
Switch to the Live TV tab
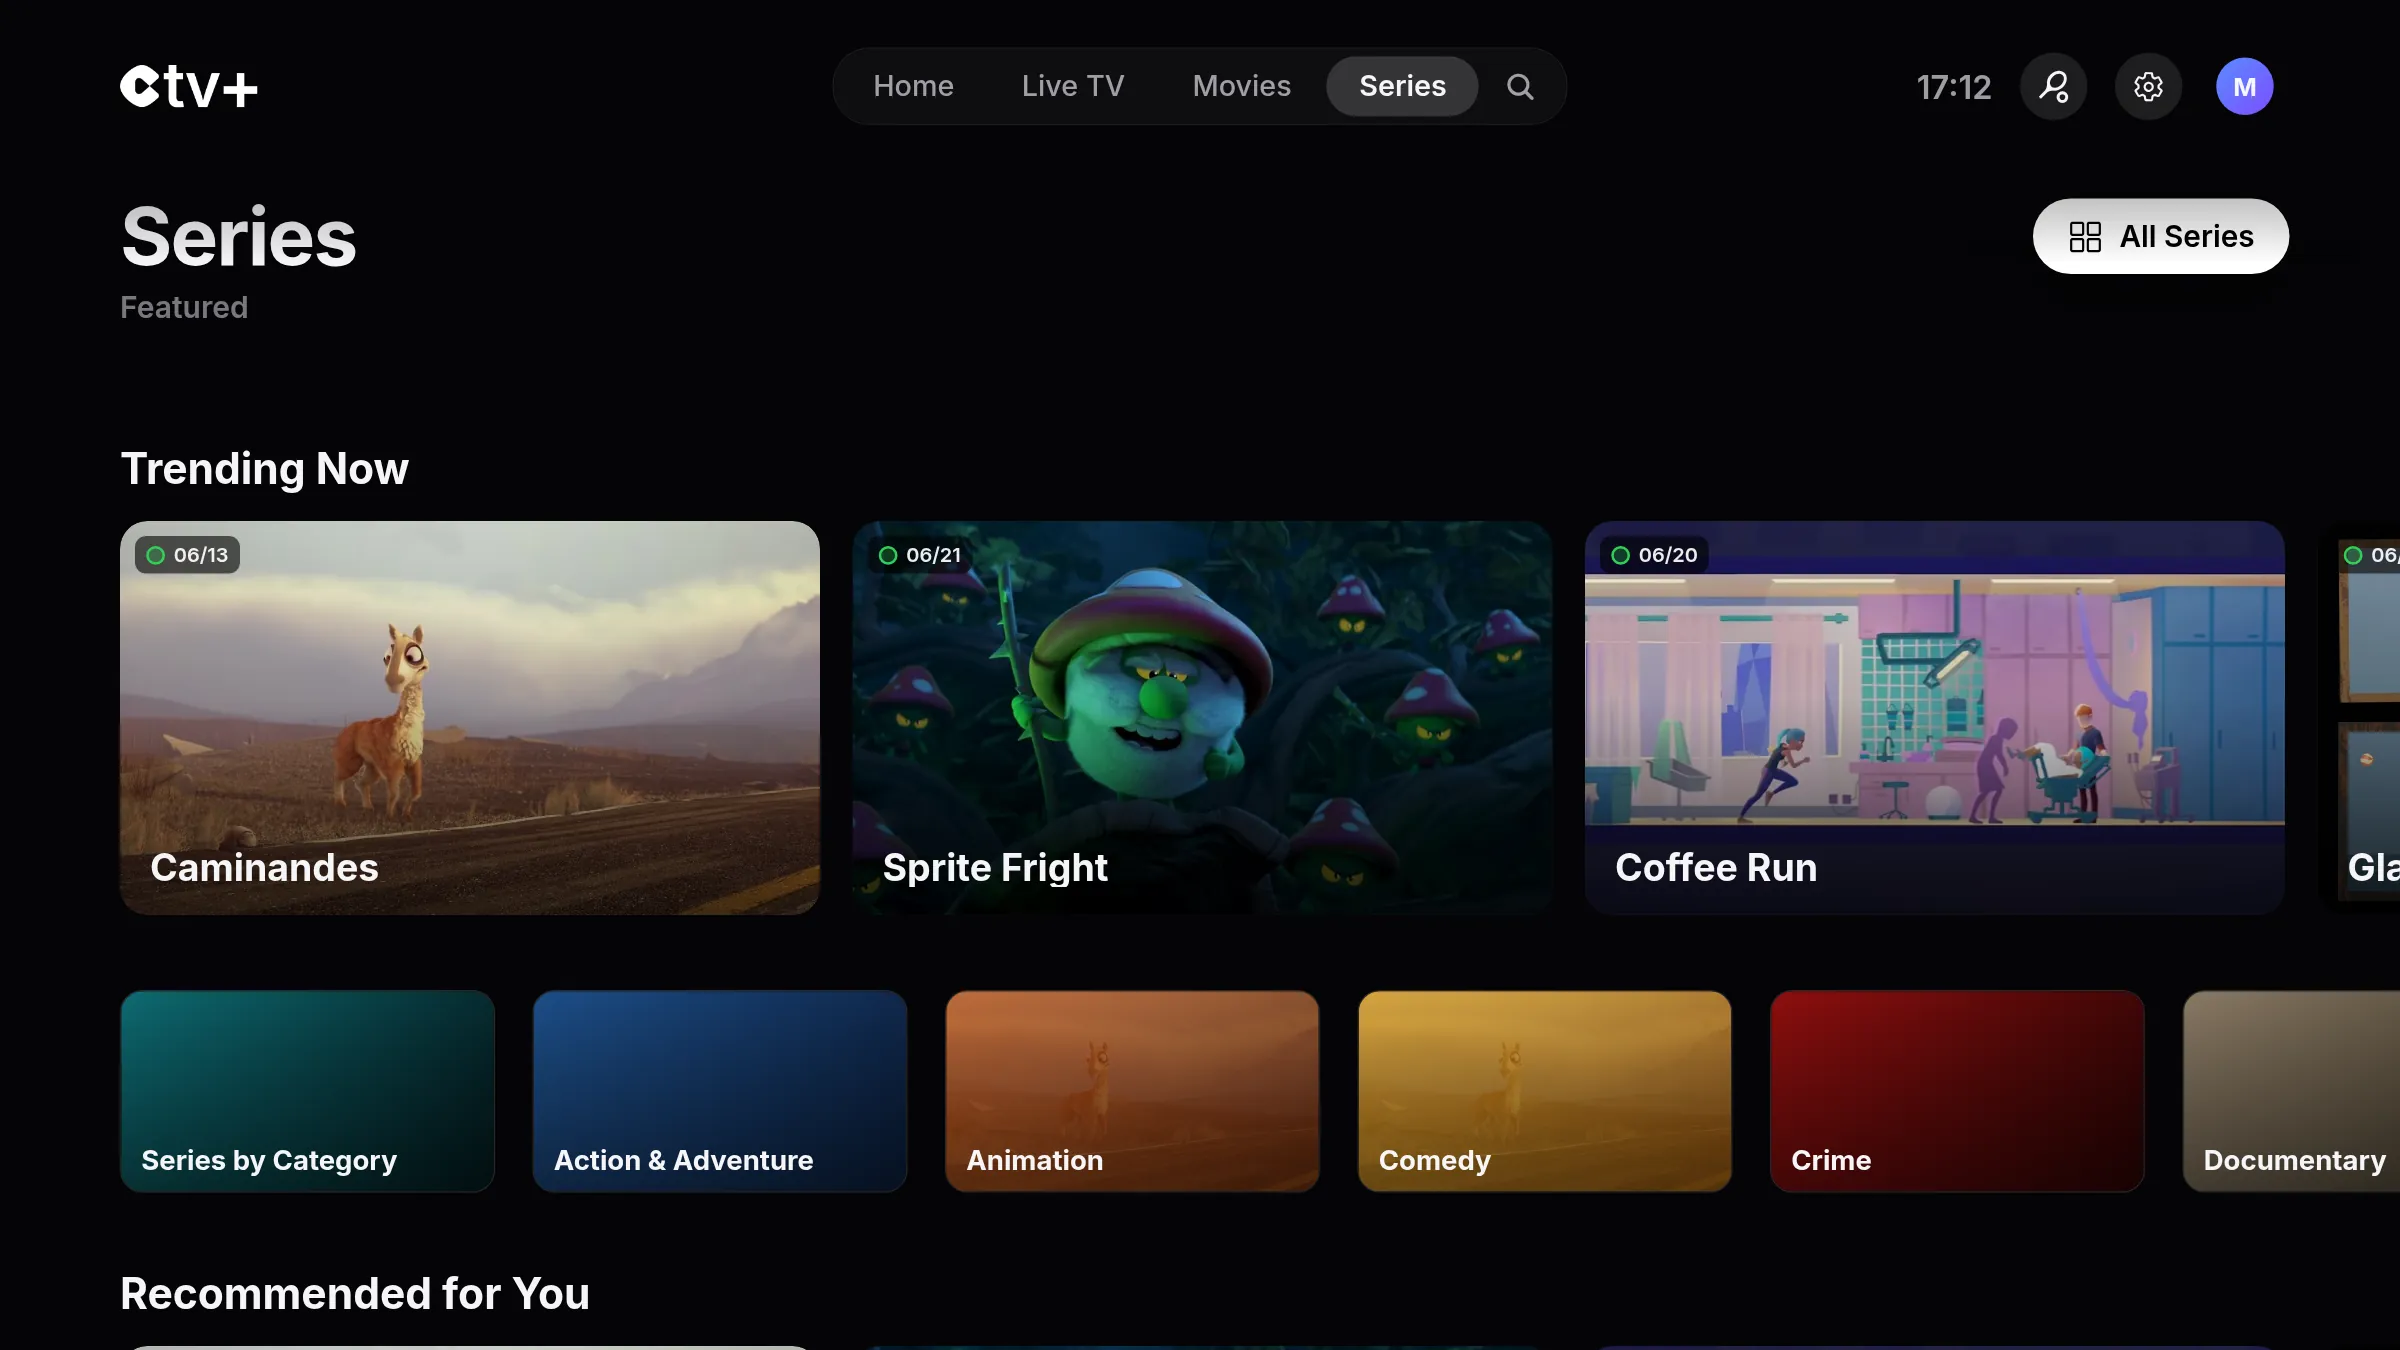1073,86
